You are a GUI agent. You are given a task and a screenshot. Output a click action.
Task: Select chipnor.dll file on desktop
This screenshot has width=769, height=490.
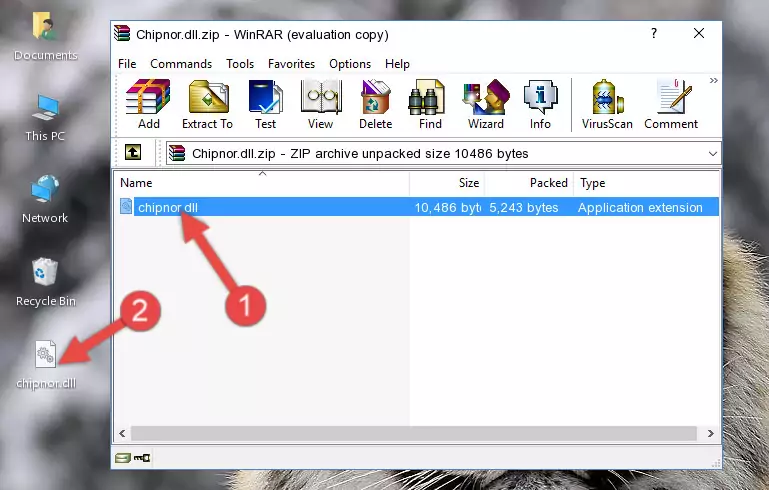46,365
